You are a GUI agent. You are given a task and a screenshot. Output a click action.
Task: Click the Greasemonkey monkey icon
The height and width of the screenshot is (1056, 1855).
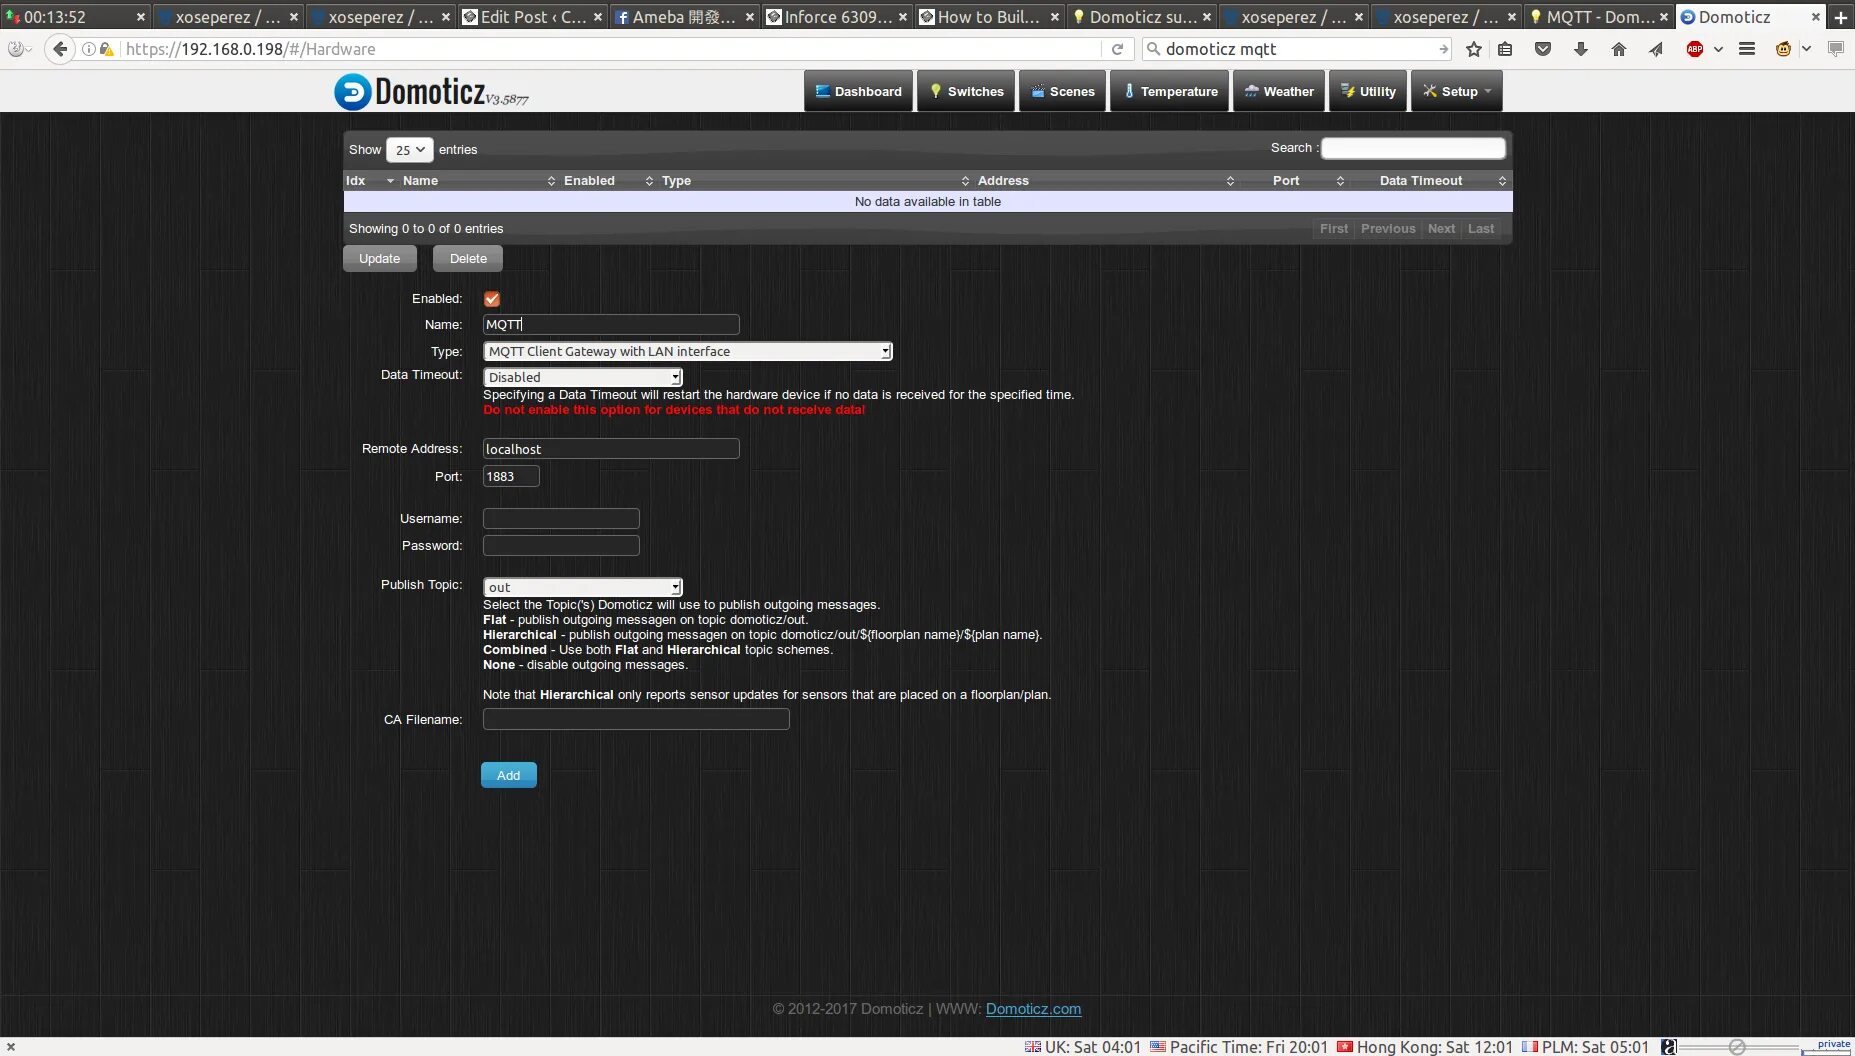coord(1783,49)
